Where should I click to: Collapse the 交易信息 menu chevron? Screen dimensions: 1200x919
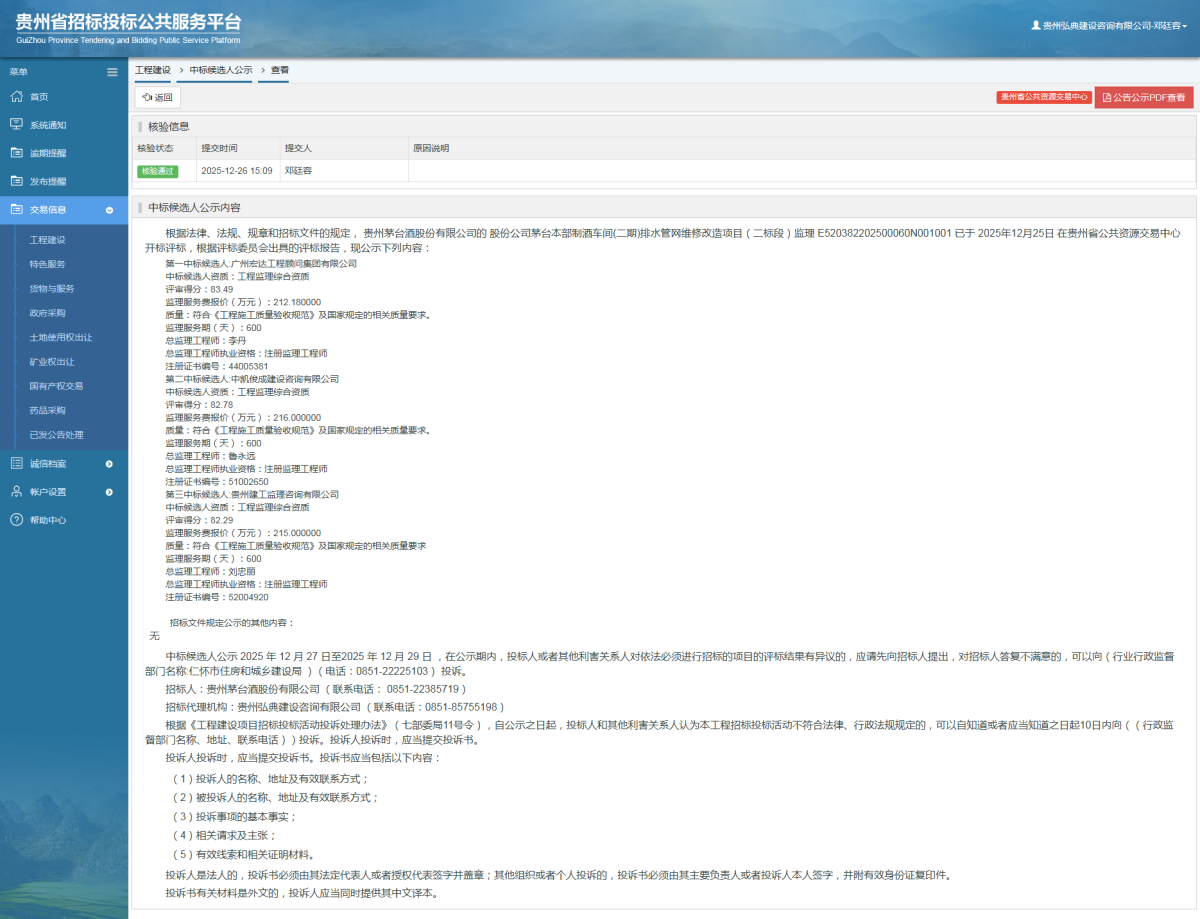(109, 210)
